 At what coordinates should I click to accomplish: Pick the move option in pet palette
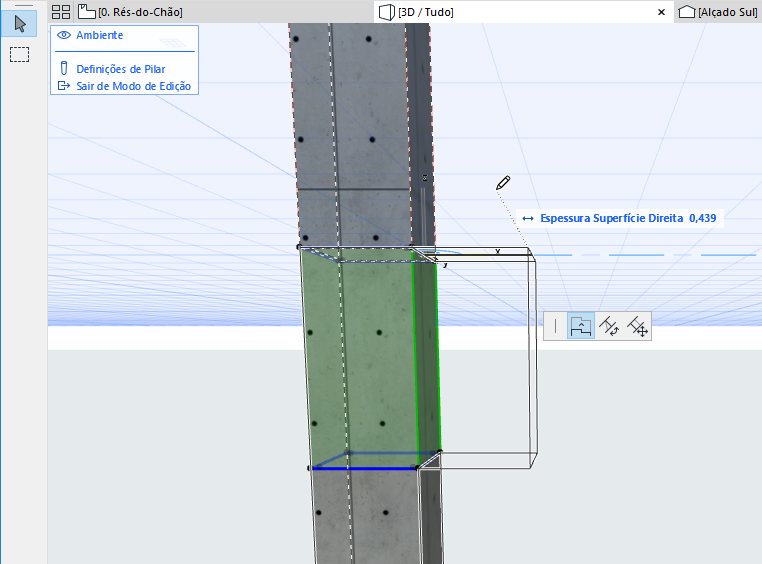(637, 326)
